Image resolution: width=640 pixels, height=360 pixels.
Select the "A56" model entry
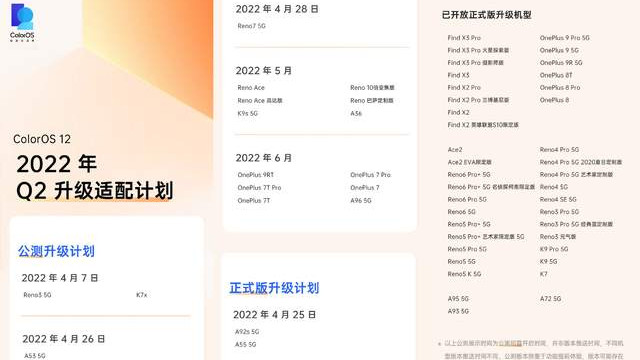(x=356, y=113)
